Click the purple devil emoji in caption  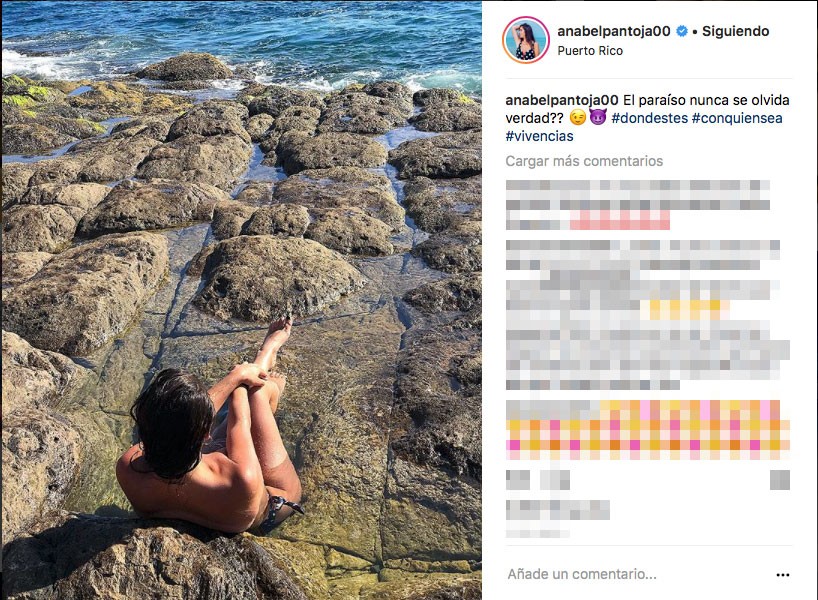tap(598, 118)
